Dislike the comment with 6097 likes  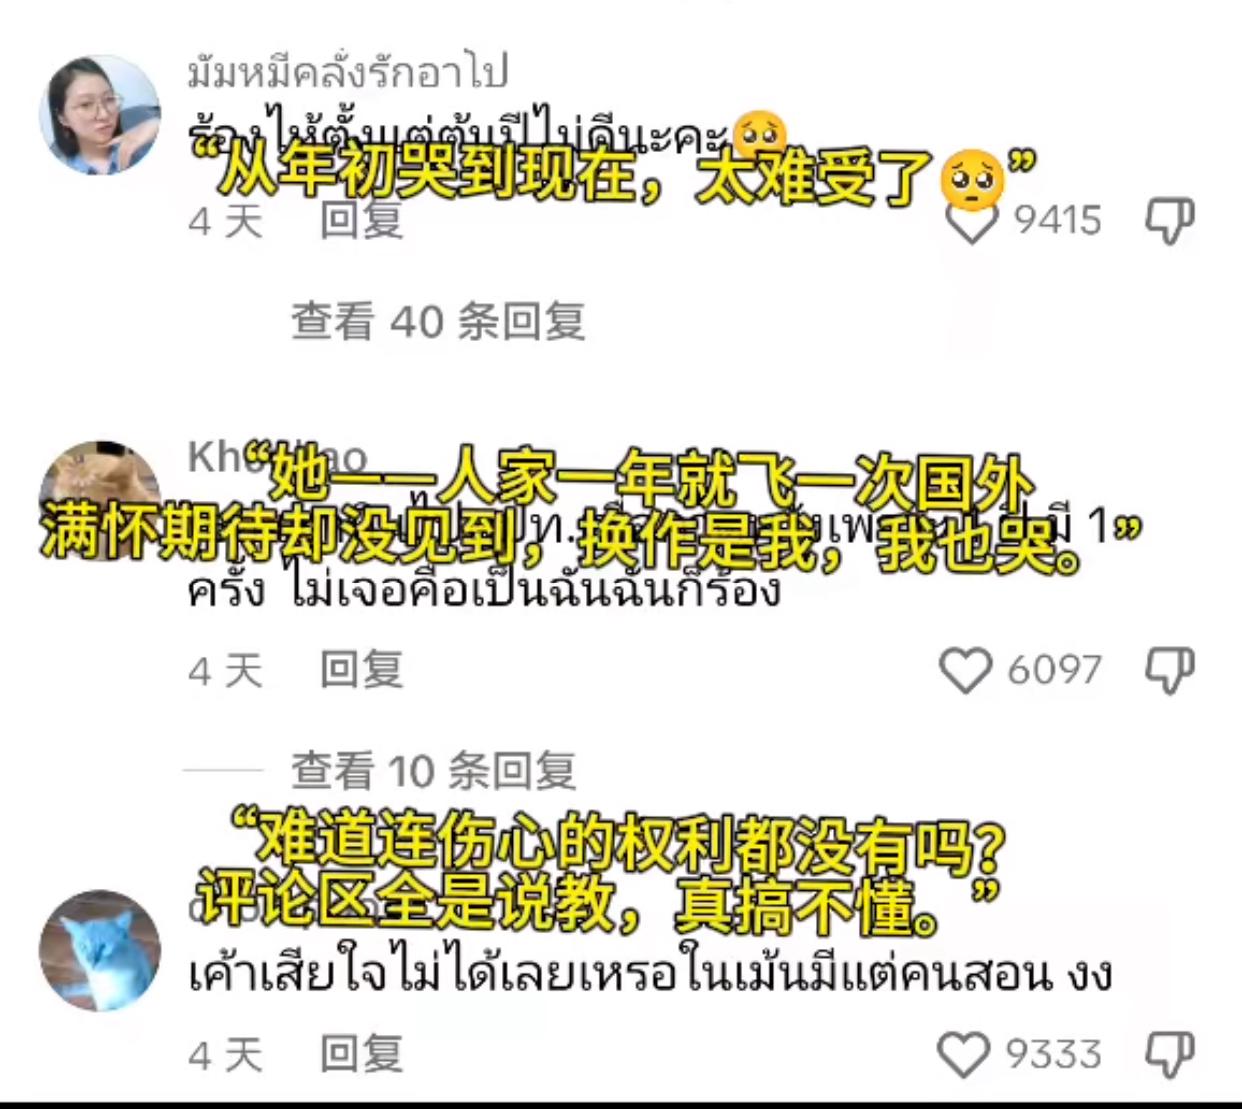1169,670
